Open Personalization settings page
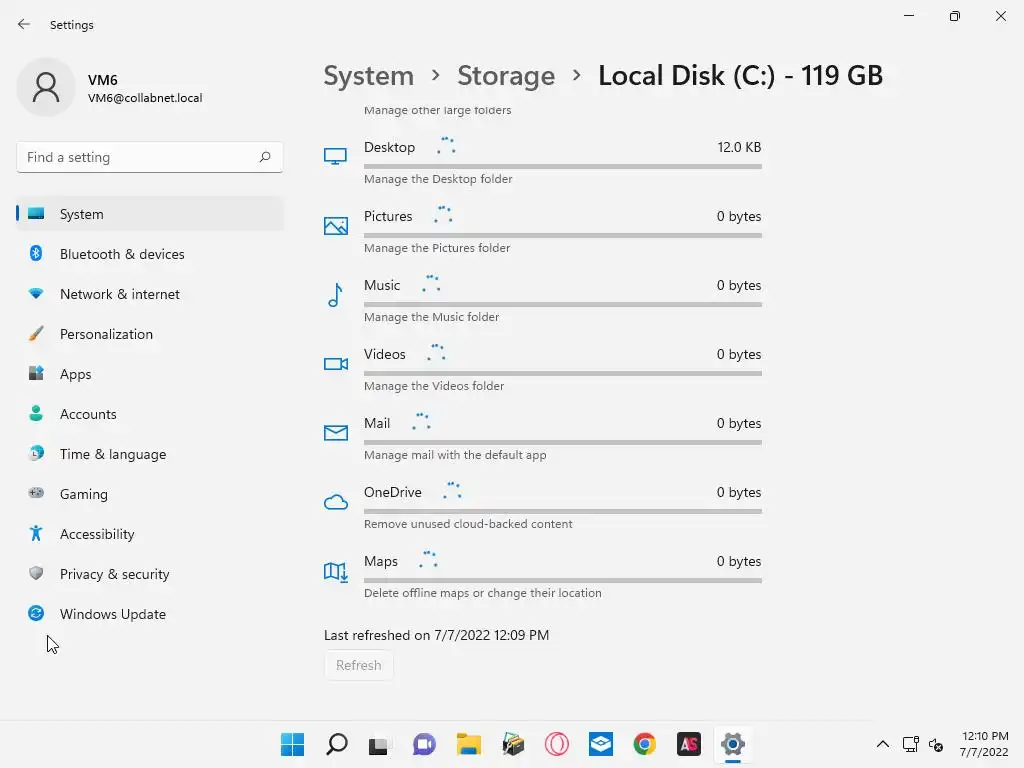The width and height of the screenshot is (1024, 768). pos(106,334)
